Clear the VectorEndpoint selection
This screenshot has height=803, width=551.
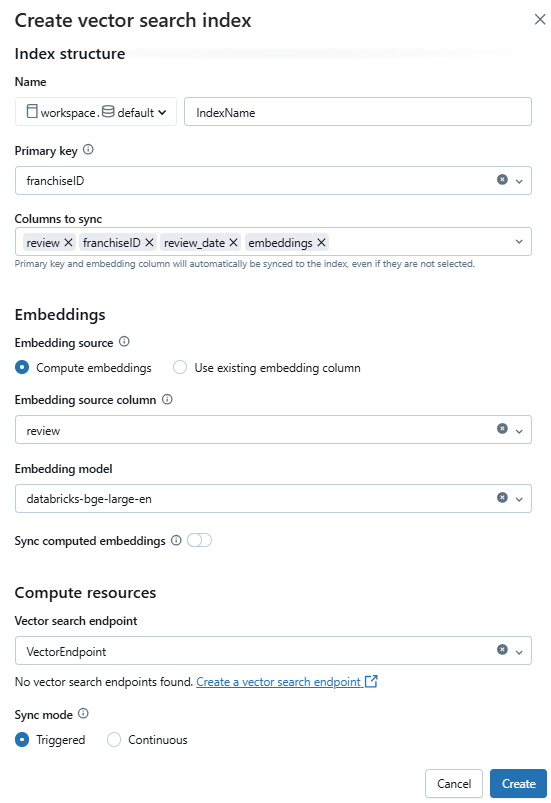tap(502, 650)
